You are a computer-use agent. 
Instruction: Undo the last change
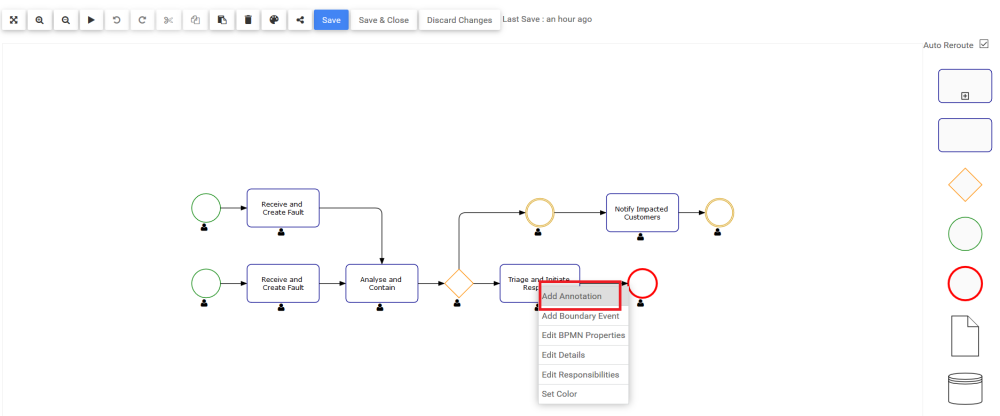tap(118, 20)
